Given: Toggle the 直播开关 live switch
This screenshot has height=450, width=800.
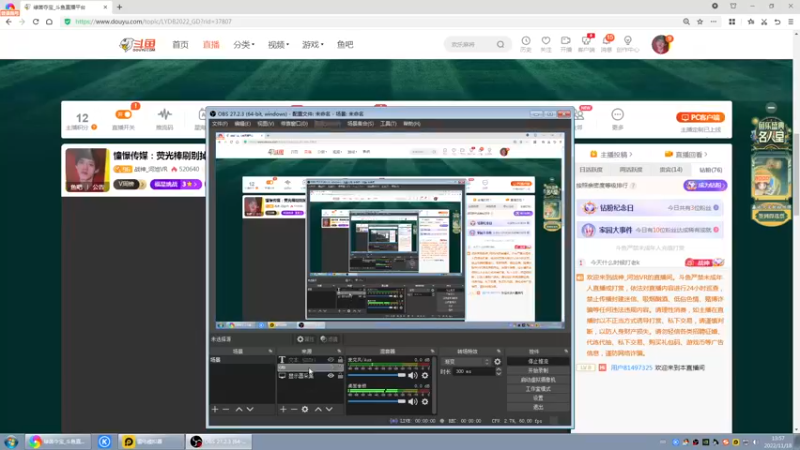Looking at the screenshot, I should click(x=123, y=114).
